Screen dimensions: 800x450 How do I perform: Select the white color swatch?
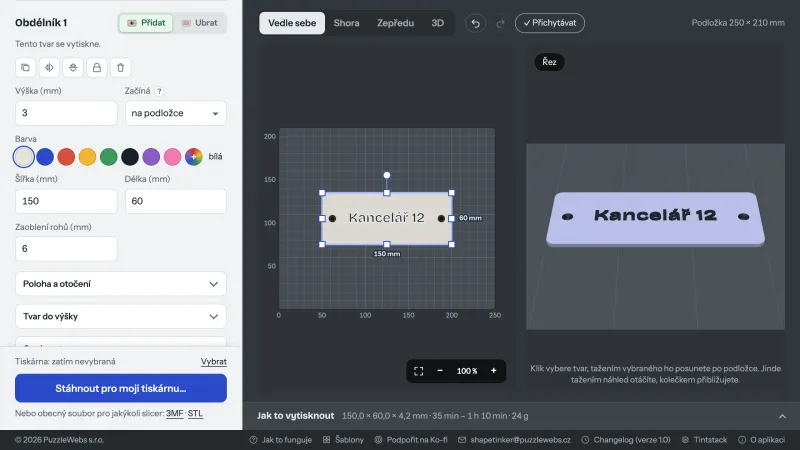pyautogui.click(x=23, y=157)
